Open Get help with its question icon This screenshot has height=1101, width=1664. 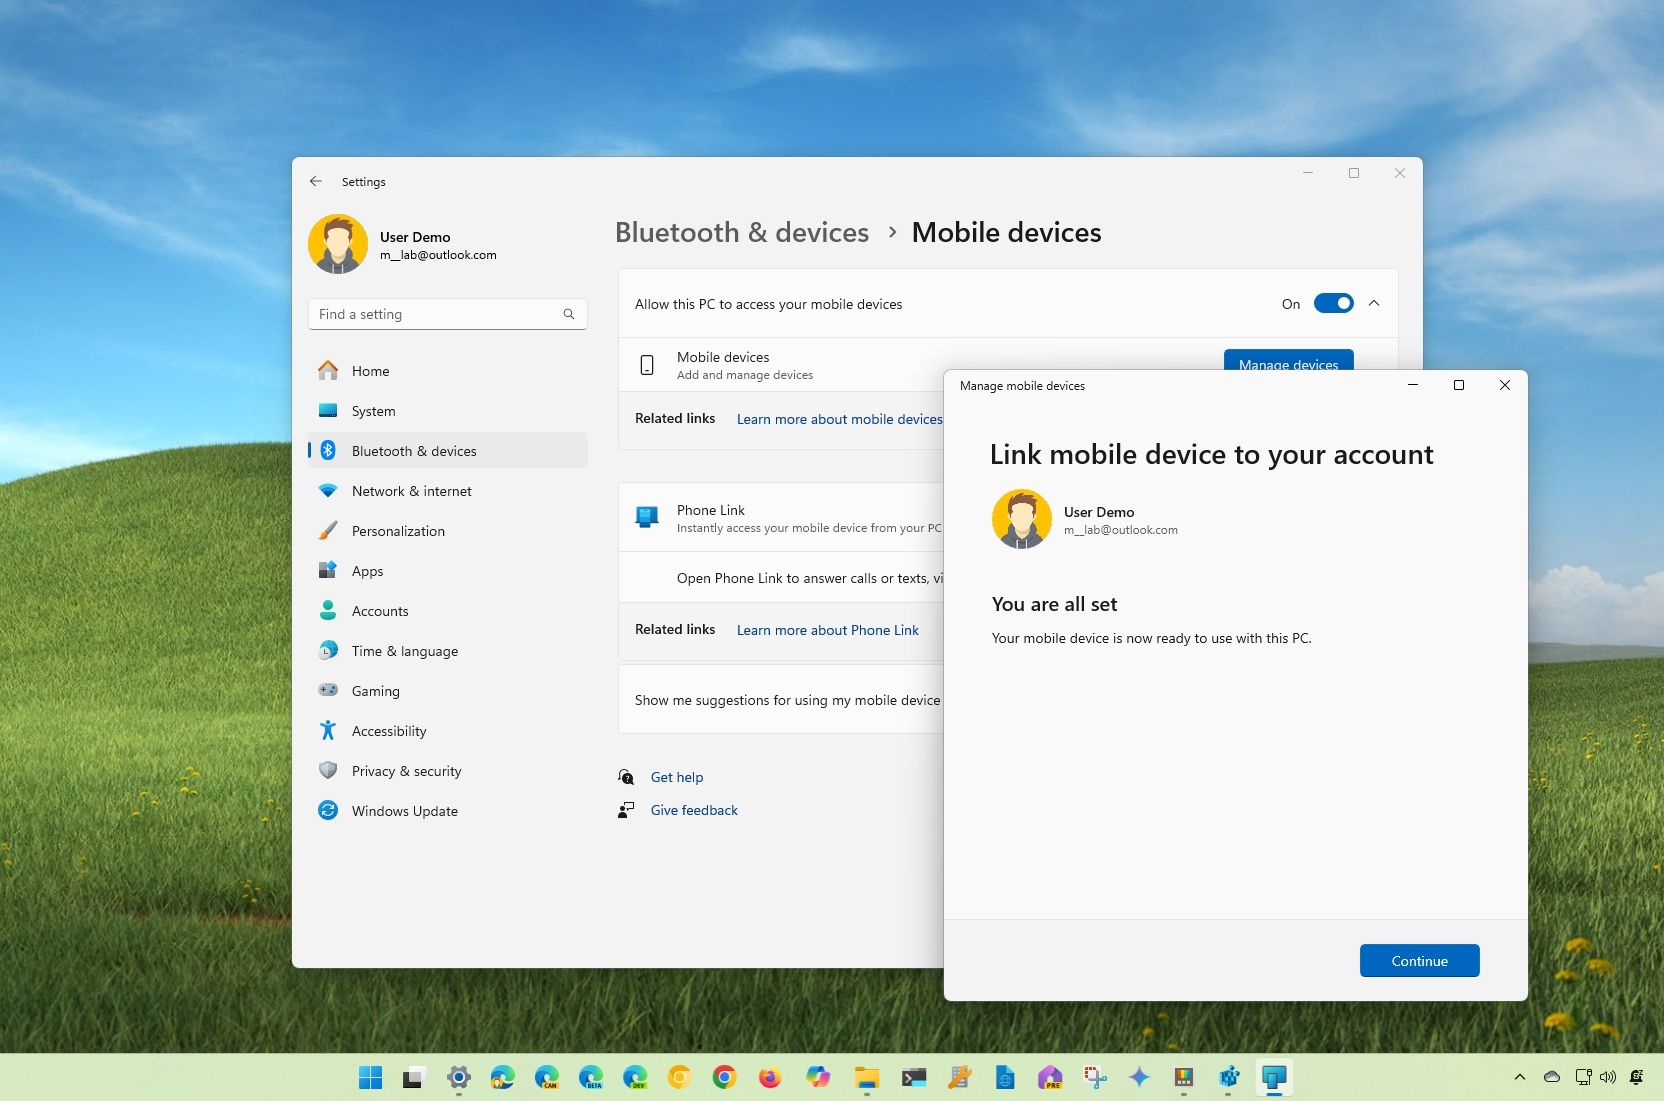click(x=626, y=777)
